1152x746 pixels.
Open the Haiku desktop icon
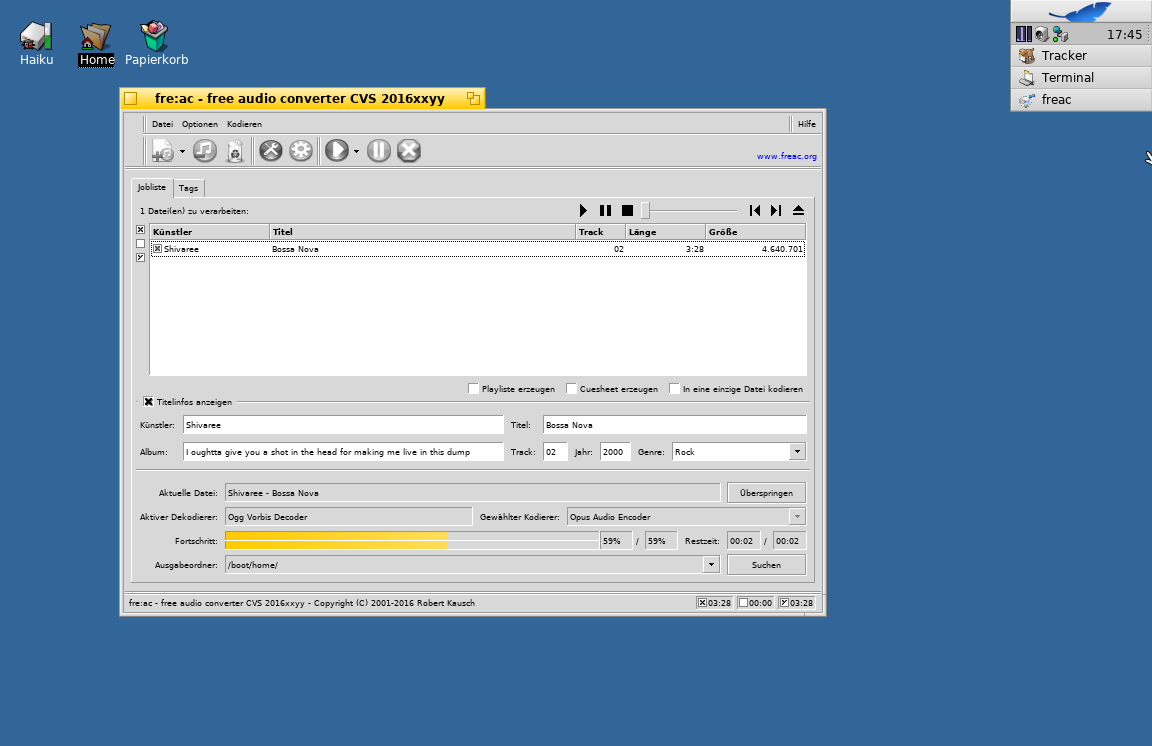[x=36, y=43]
